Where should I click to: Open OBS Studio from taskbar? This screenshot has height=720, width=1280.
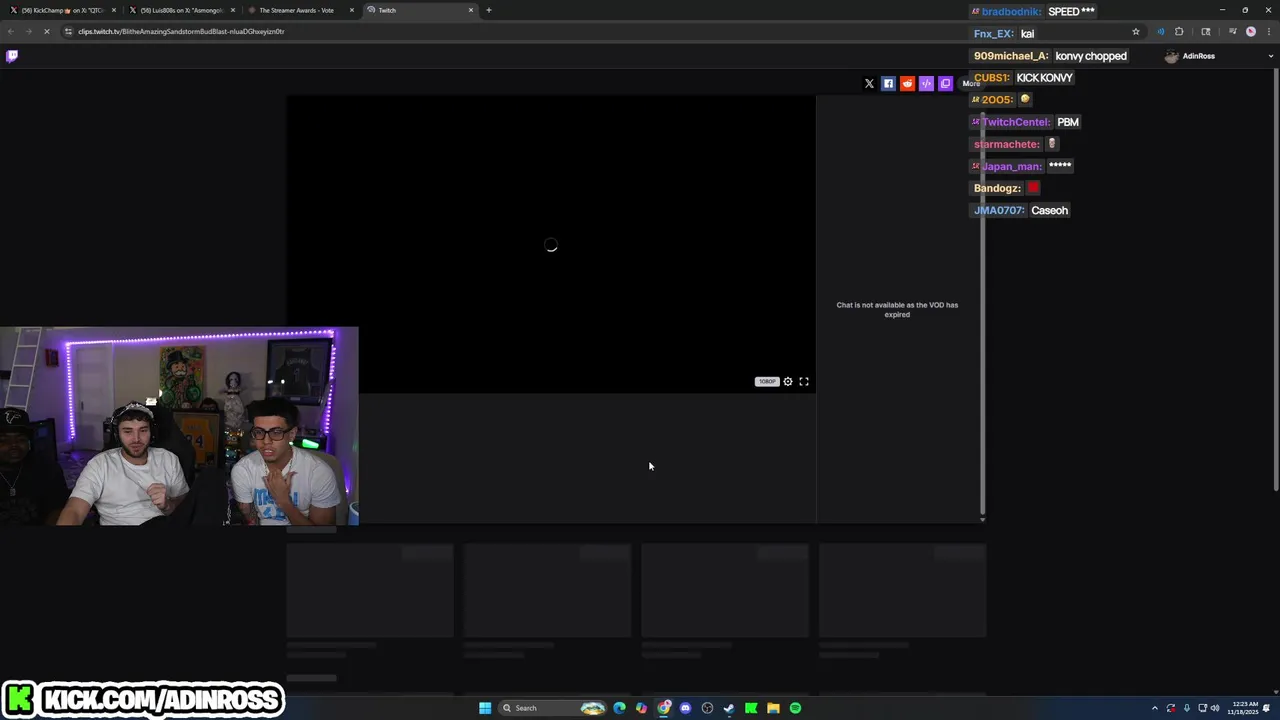707,708
